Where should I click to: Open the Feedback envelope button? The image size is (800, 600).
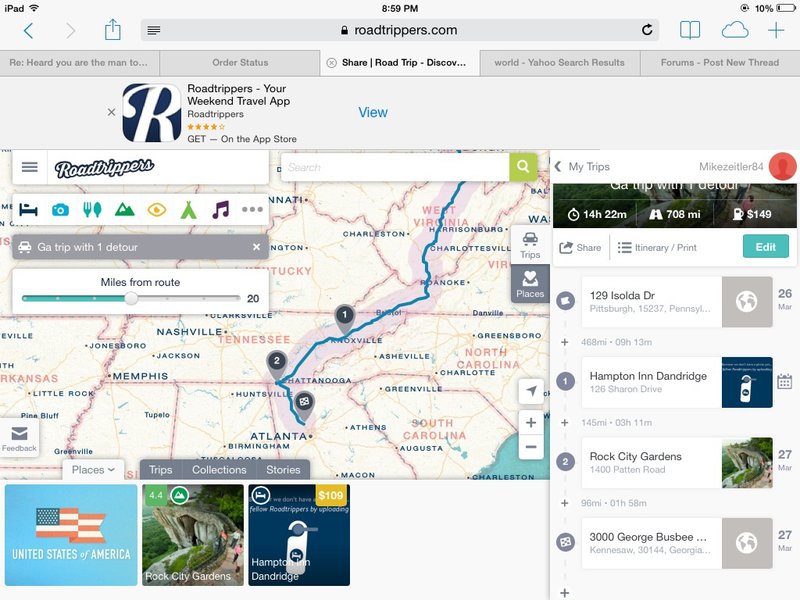(x=19, y=438)
